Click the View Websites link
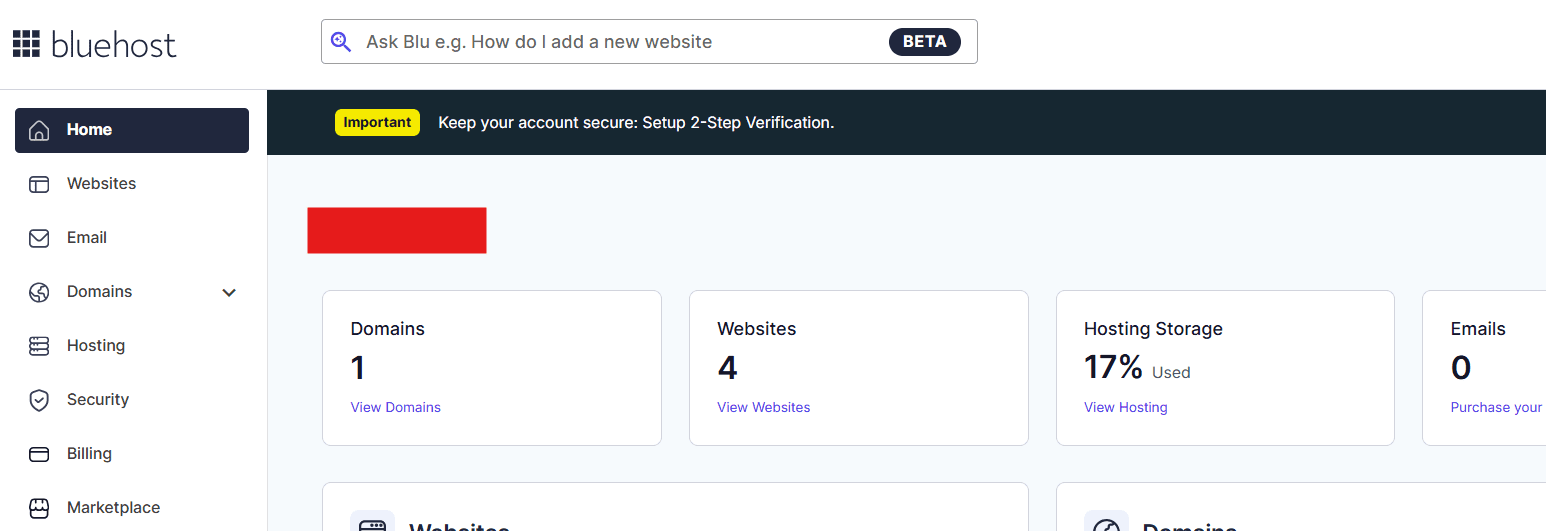 [x=763, y=408]
